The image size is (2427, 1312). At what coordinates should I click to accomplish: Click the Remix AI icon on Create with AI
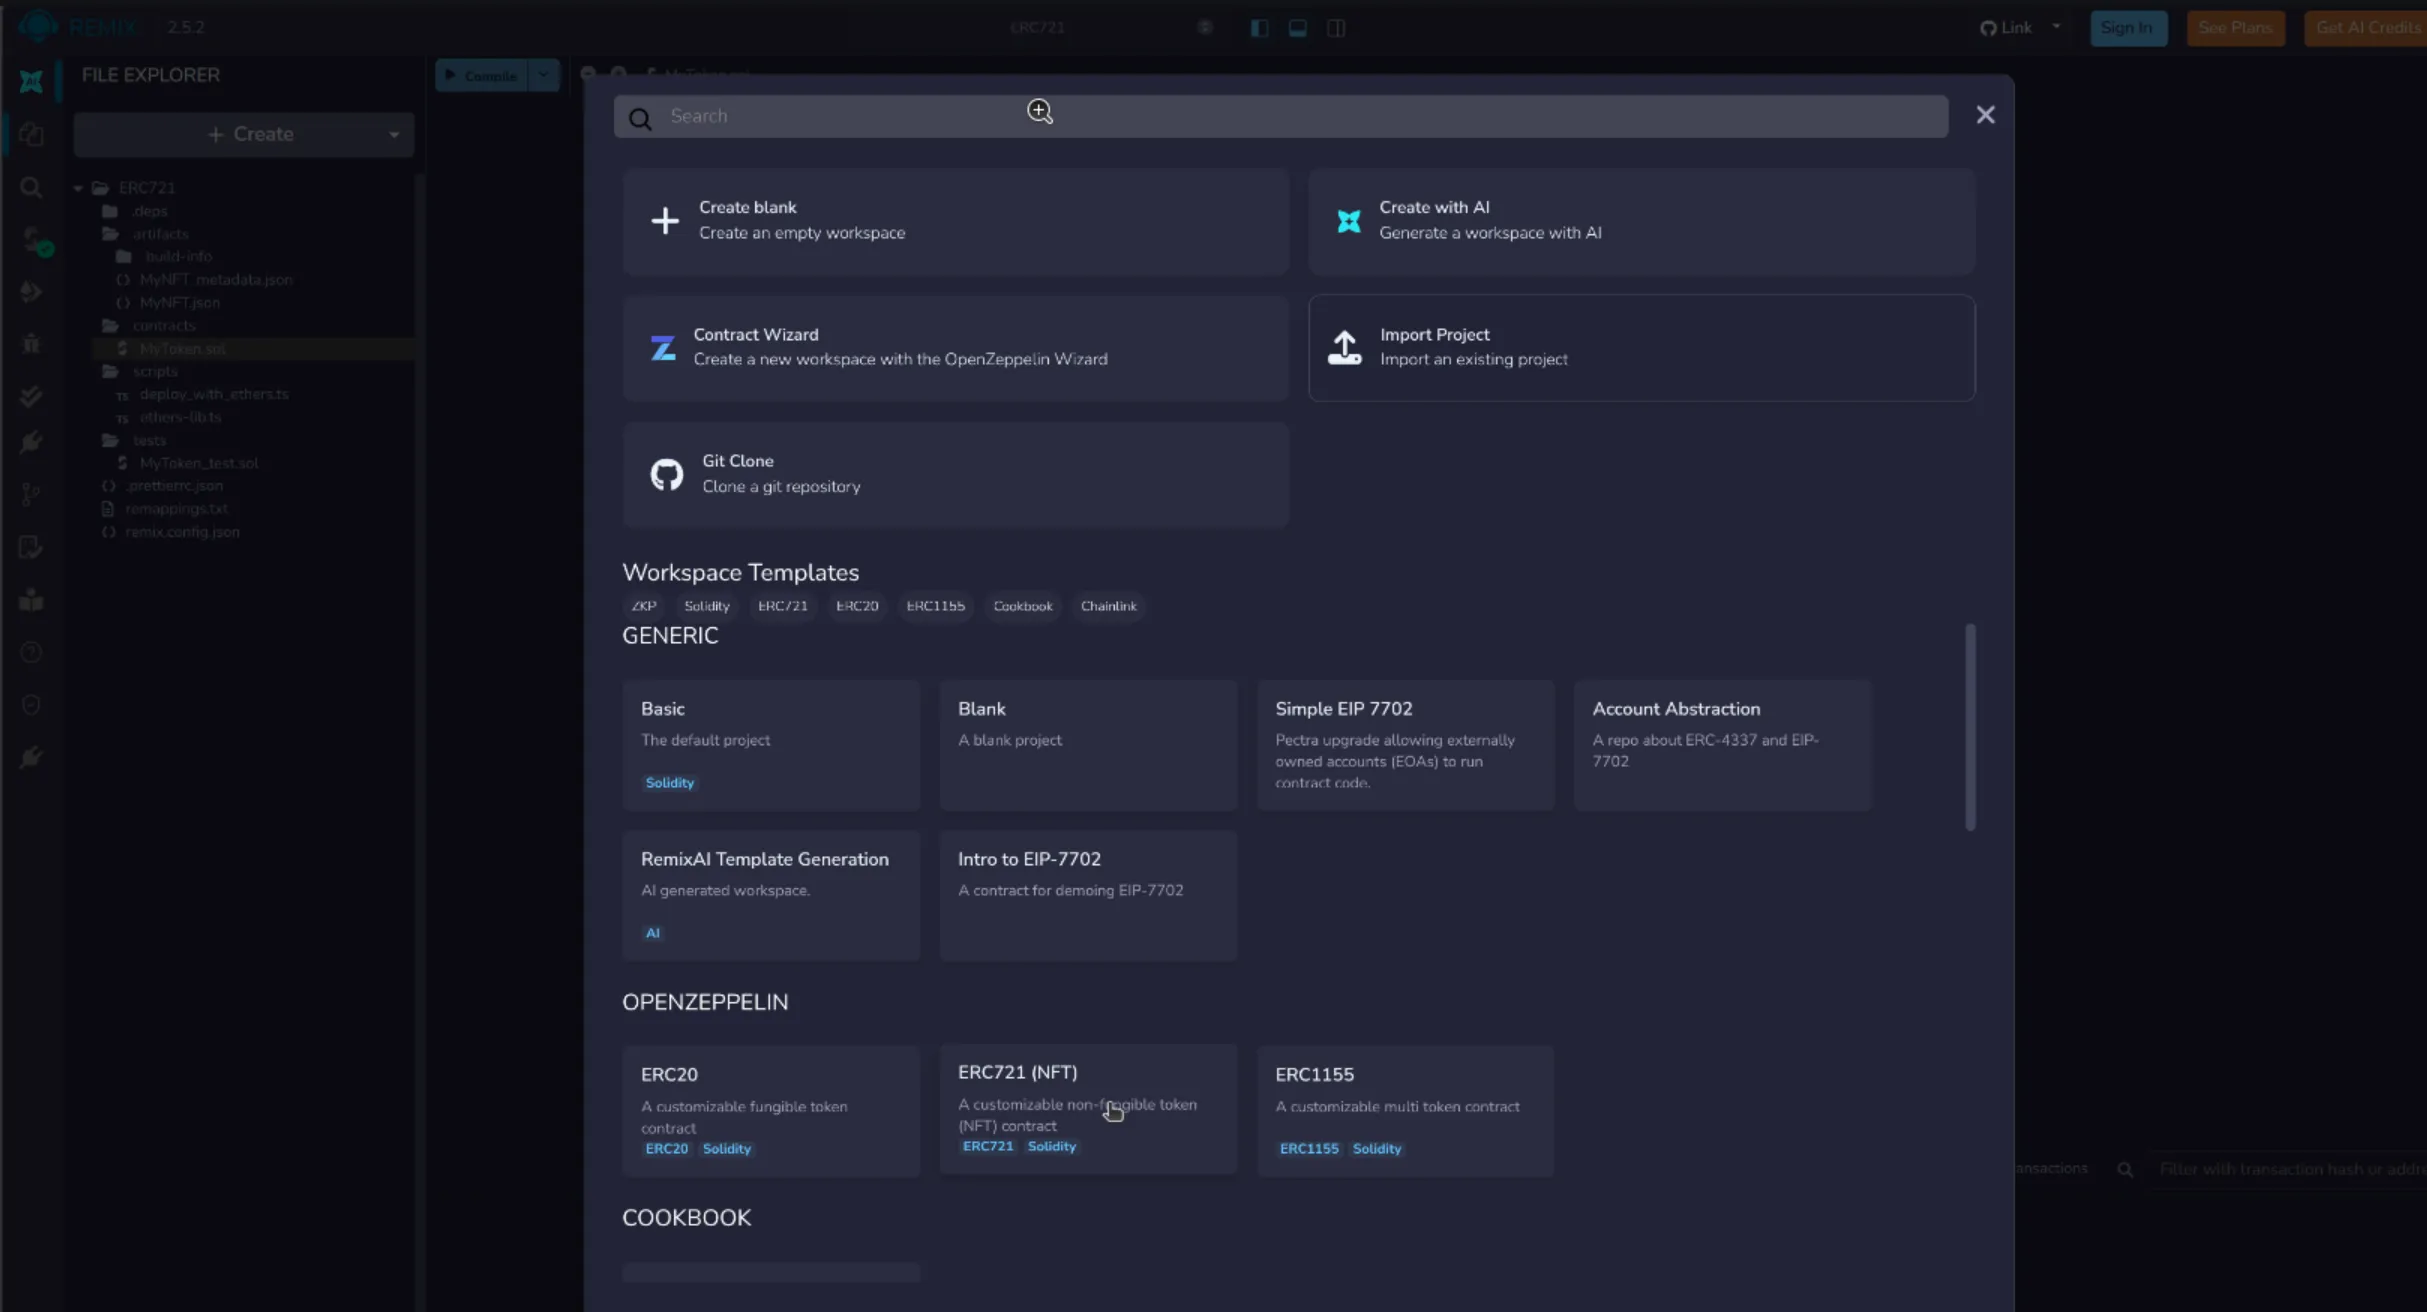pos(1349,221)
